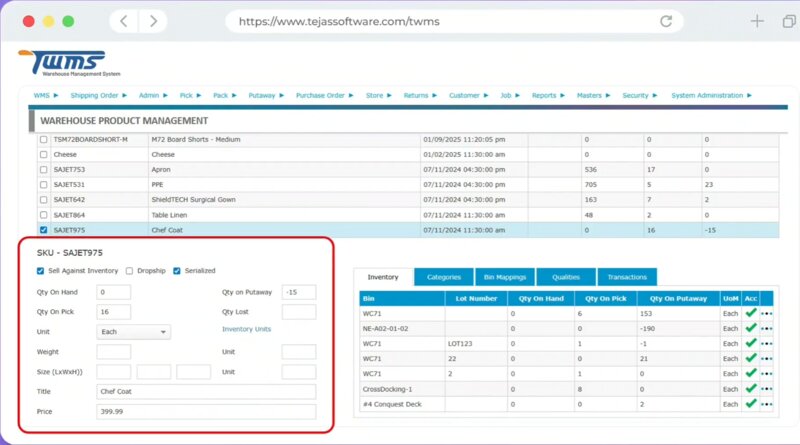Screen dimensions: 800x445
Task: Click the Inventory Units link
Action: tap(245, 330)
